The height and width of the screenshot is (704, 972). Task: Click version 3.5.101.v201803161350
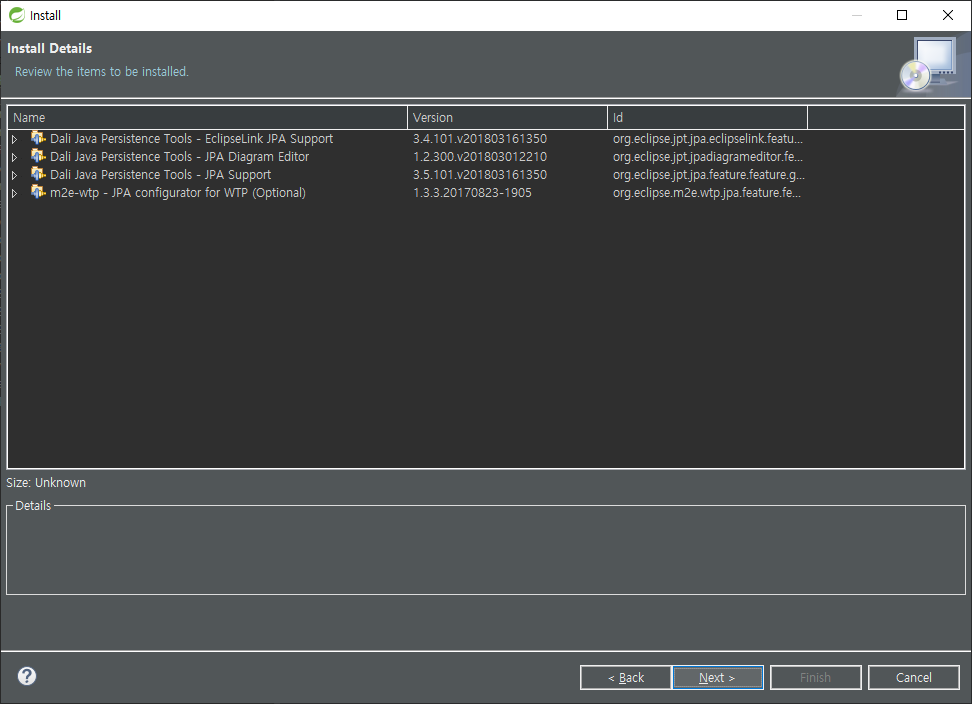tap(480, 175)
